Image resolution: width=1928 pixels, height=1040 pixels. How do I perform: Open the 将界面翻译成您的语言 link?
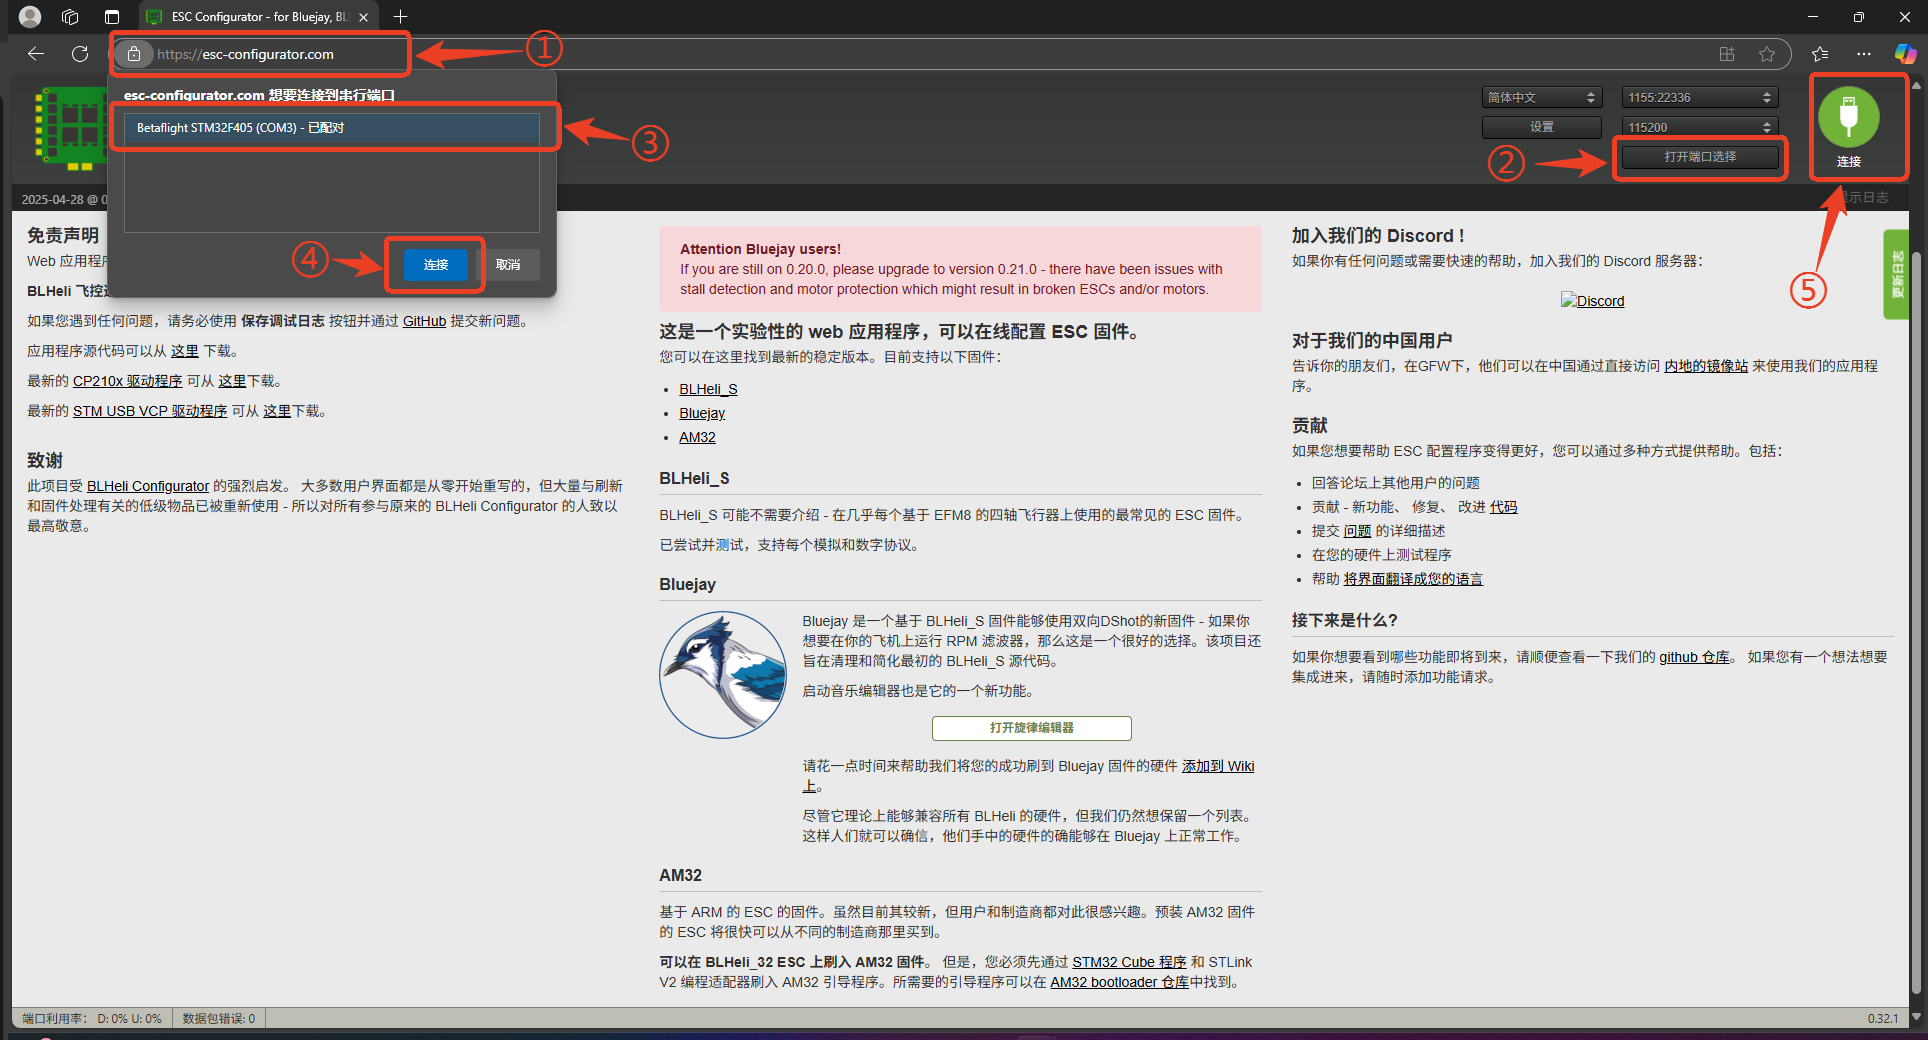click(x=1413, y=579)
